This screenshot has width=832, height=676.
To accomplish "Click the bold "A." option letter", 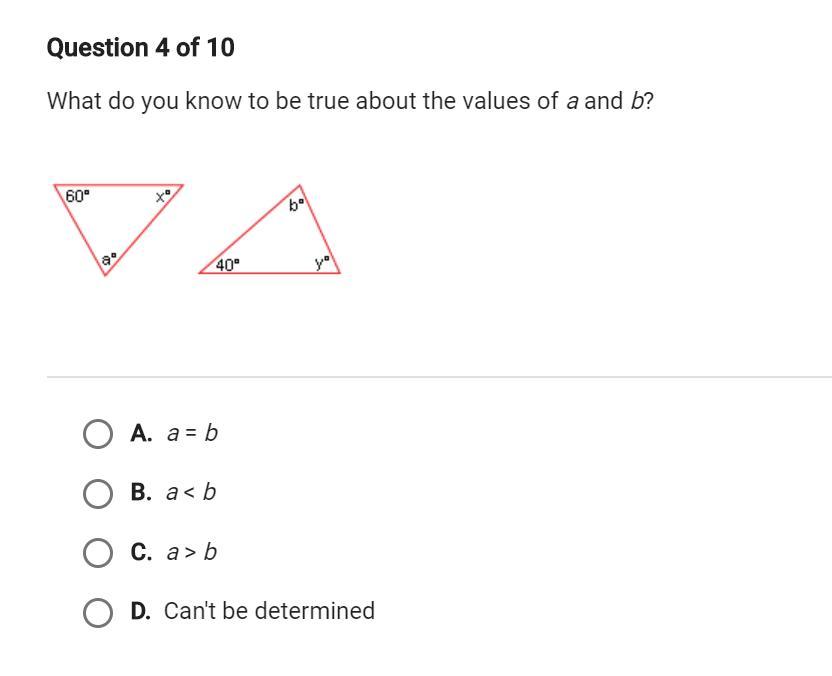I will click(141, 433).
